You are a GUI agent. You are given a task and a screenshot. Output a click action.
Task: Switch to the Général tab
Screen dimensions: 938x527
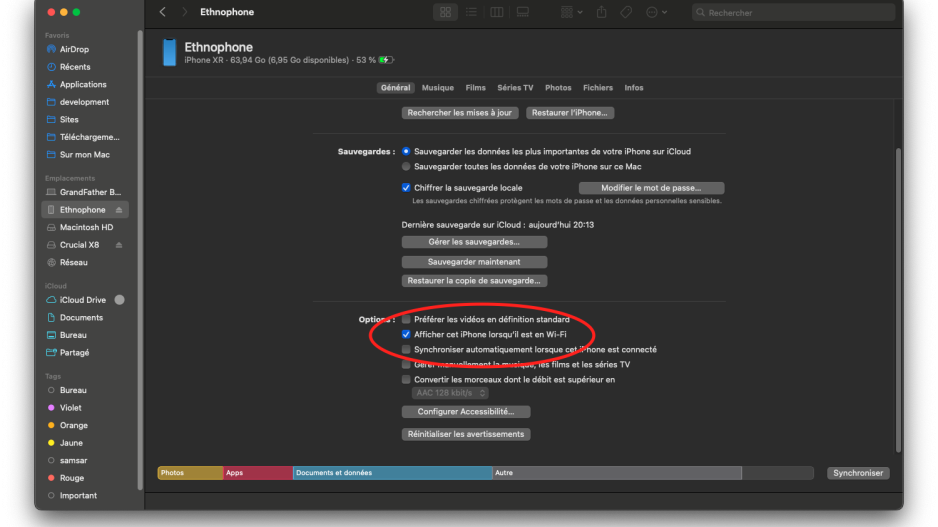tap(395, 87)
